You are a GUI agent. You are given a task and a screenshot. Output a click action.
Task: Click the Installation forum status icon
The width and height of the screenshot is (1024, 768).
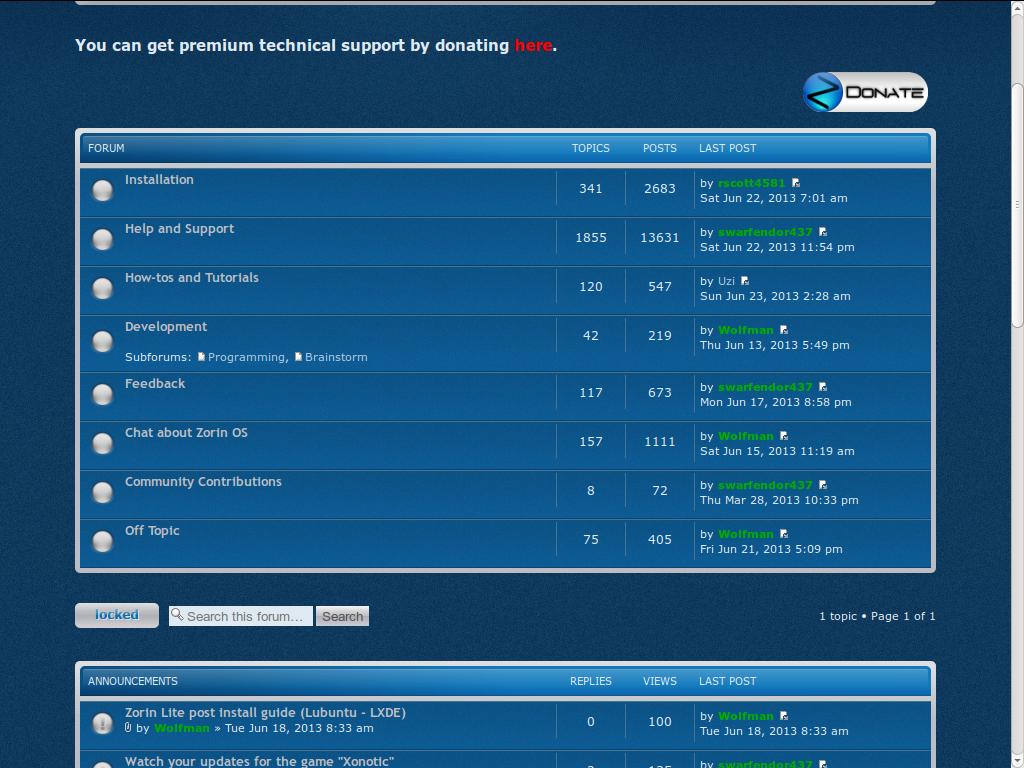(x=102, y=190)
